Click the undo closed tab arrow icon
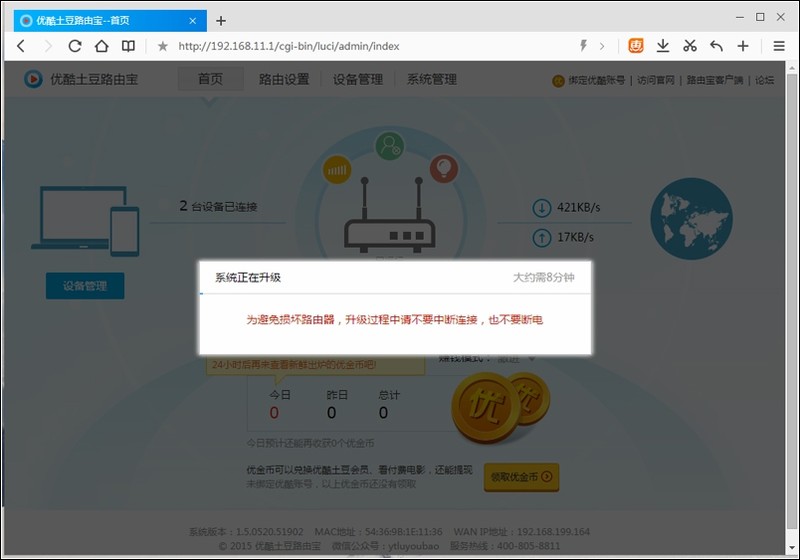This screenshot has width=800, height=560. coord(716,46)
